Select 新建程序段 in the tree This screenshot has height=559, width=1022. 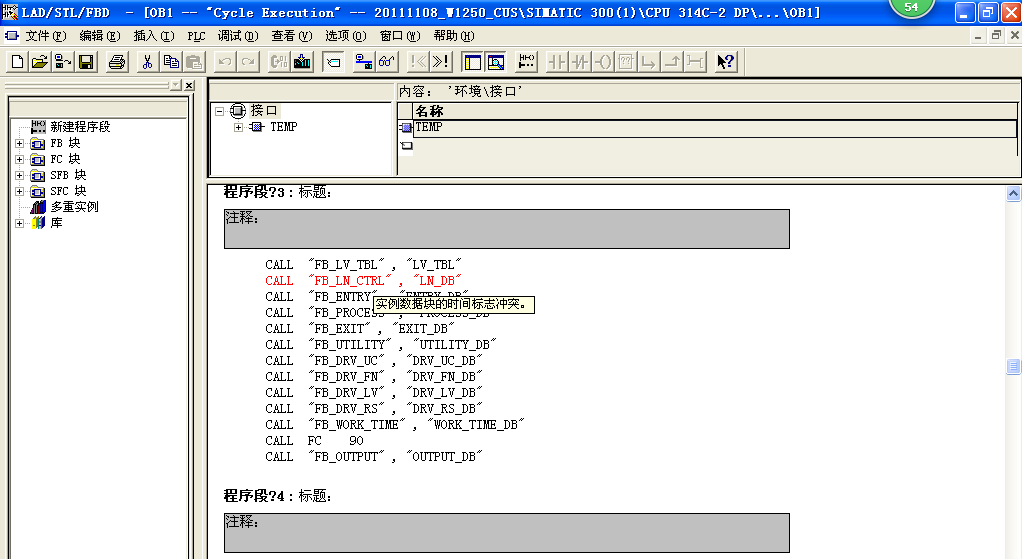pyautogui.click(x=80, y=126)
